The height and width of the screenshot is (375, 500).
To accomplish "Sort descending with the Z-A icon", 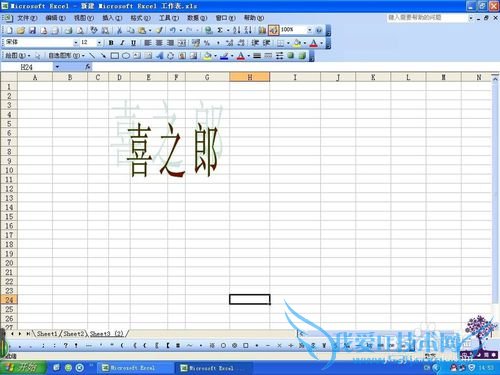I will tap(248, 30).
